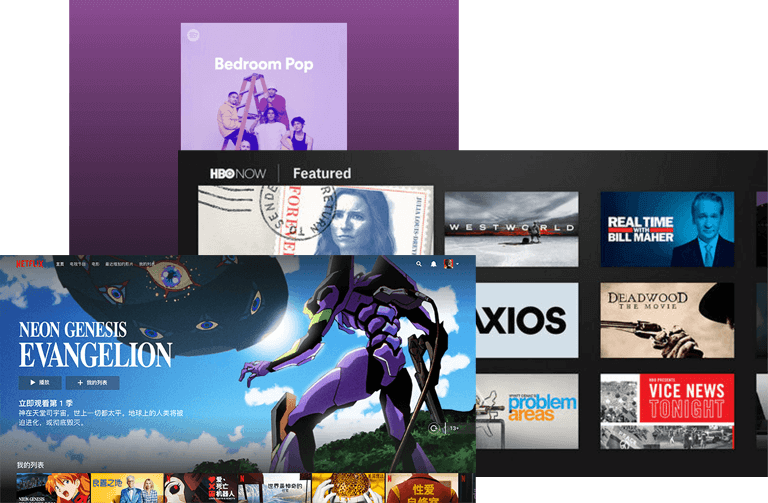This screenshot has width=768, height=503.
Task: Click the Neon Genesis Evangelion title logo
Action: point(95,344)
